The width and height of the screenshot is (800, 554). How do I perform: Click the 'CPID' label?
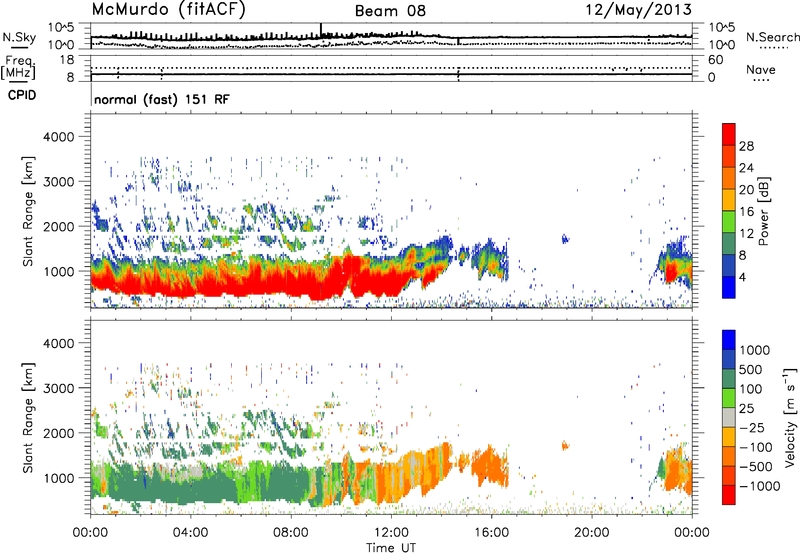point(22,95)
